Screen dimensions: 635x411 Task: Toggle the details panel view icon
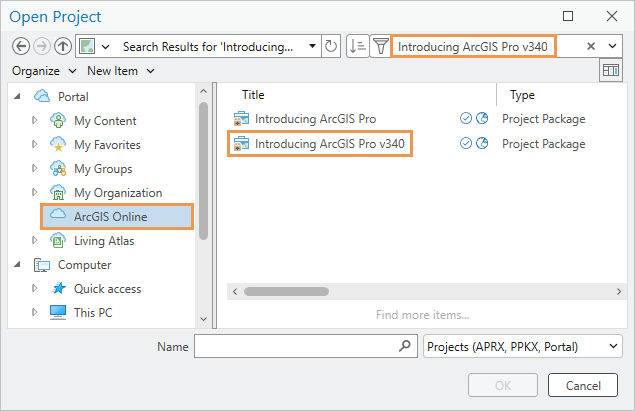609,70
